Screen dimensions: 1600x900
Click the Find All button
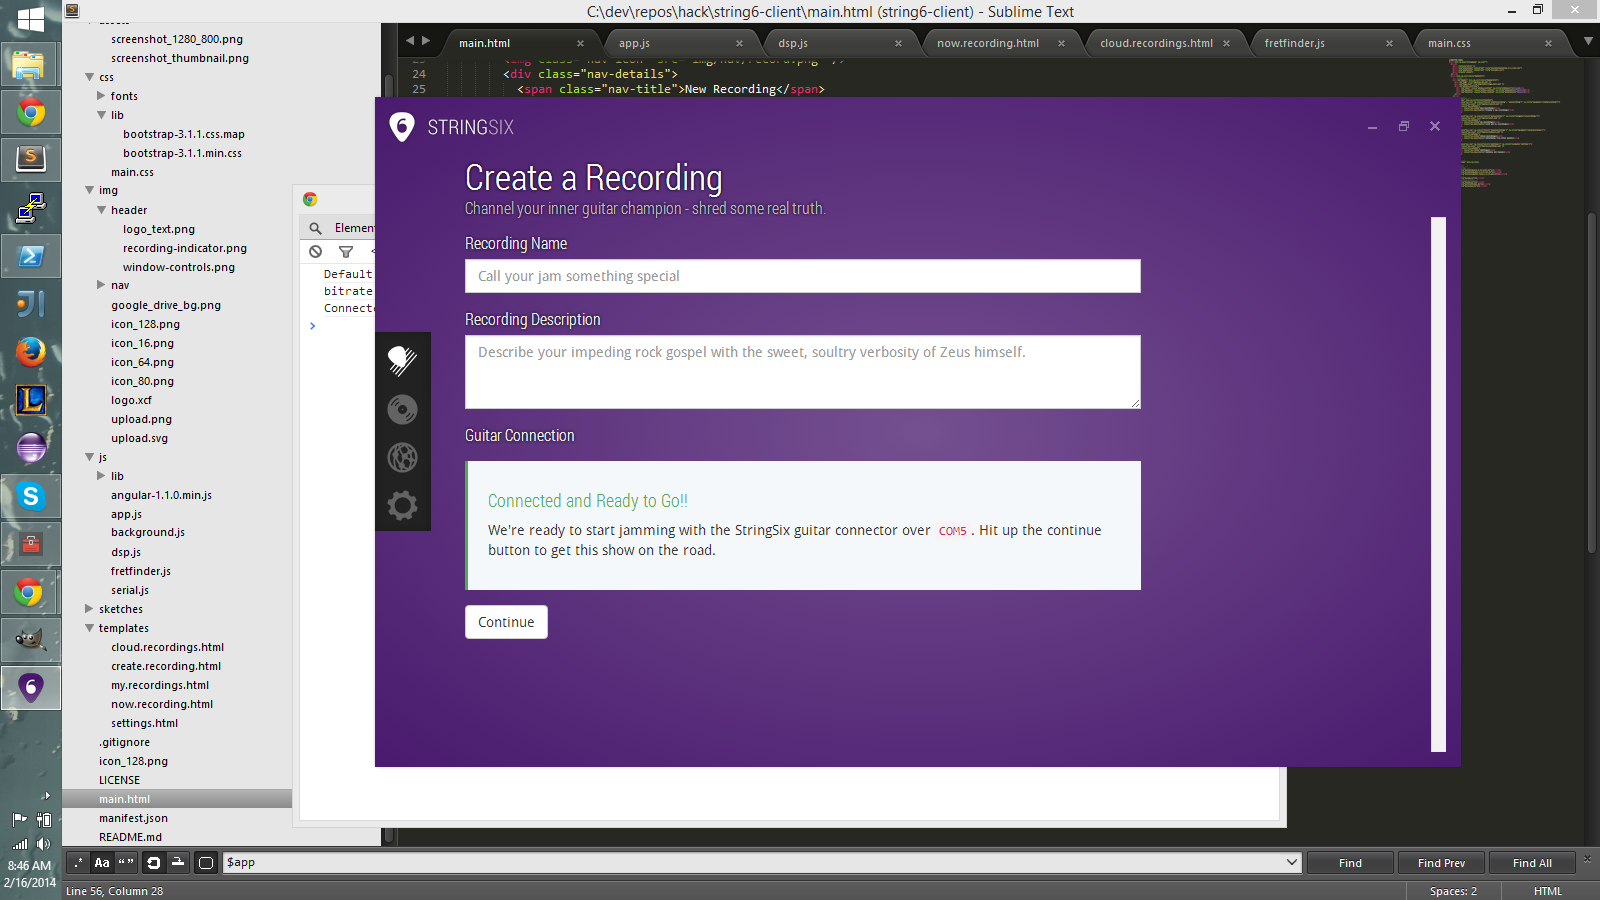point(1532,863)
